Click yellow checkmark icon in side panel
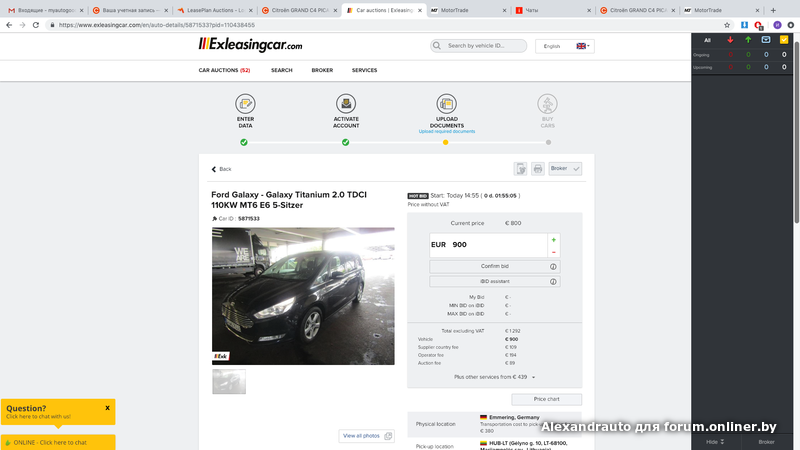 tap(784, 40)
